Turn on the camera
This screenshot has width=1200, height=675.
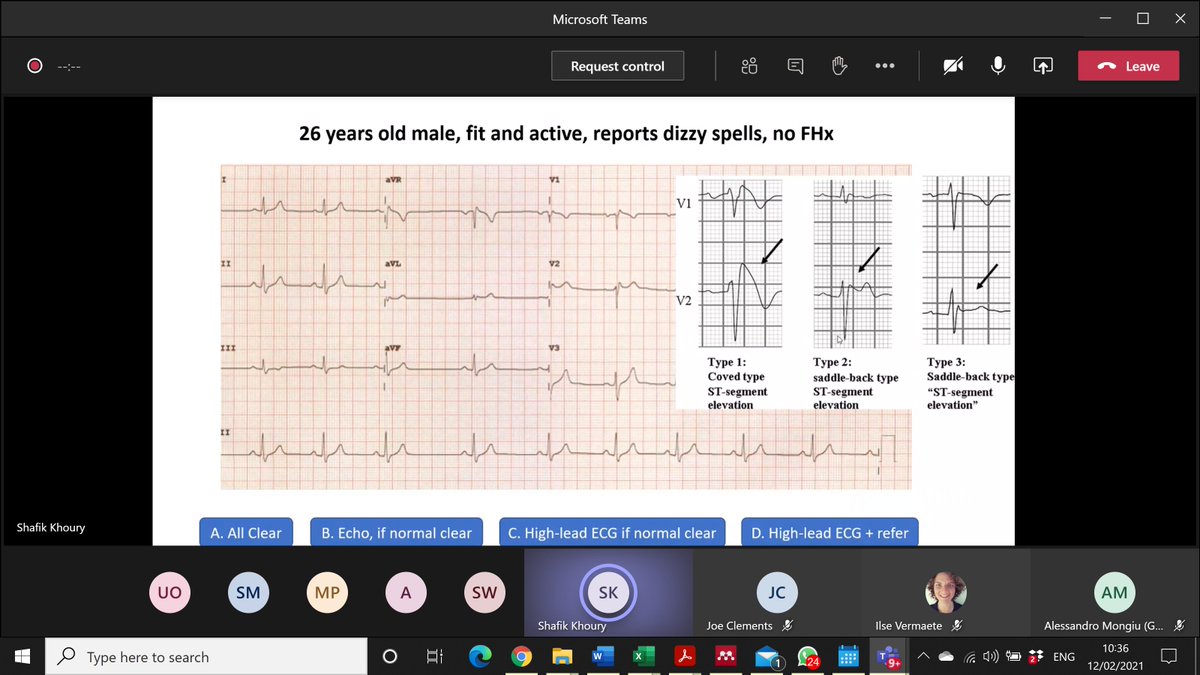point(952,65)
